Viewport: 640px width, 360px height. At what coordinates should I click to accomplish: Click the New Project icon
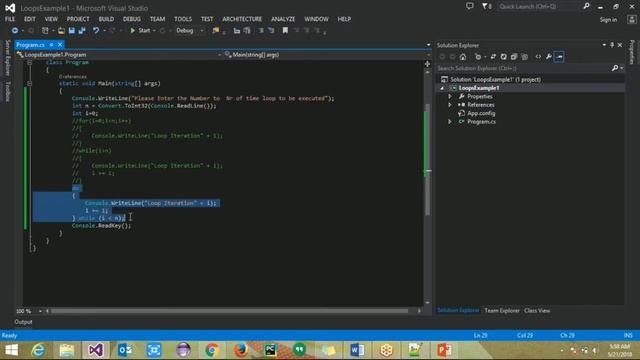point(45,31)
